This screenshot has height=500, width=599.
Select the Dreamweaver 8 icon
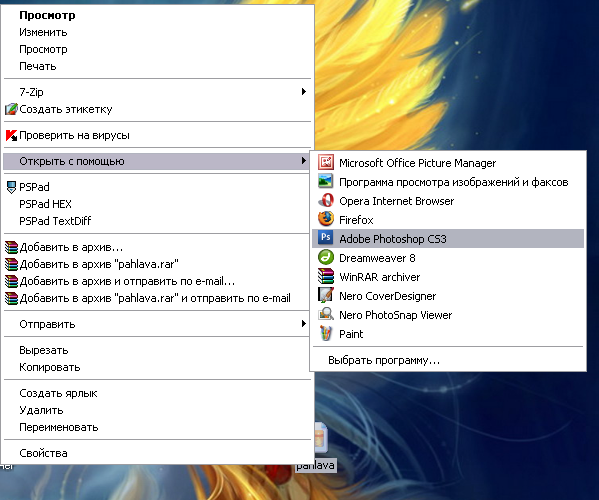(326, 257)
